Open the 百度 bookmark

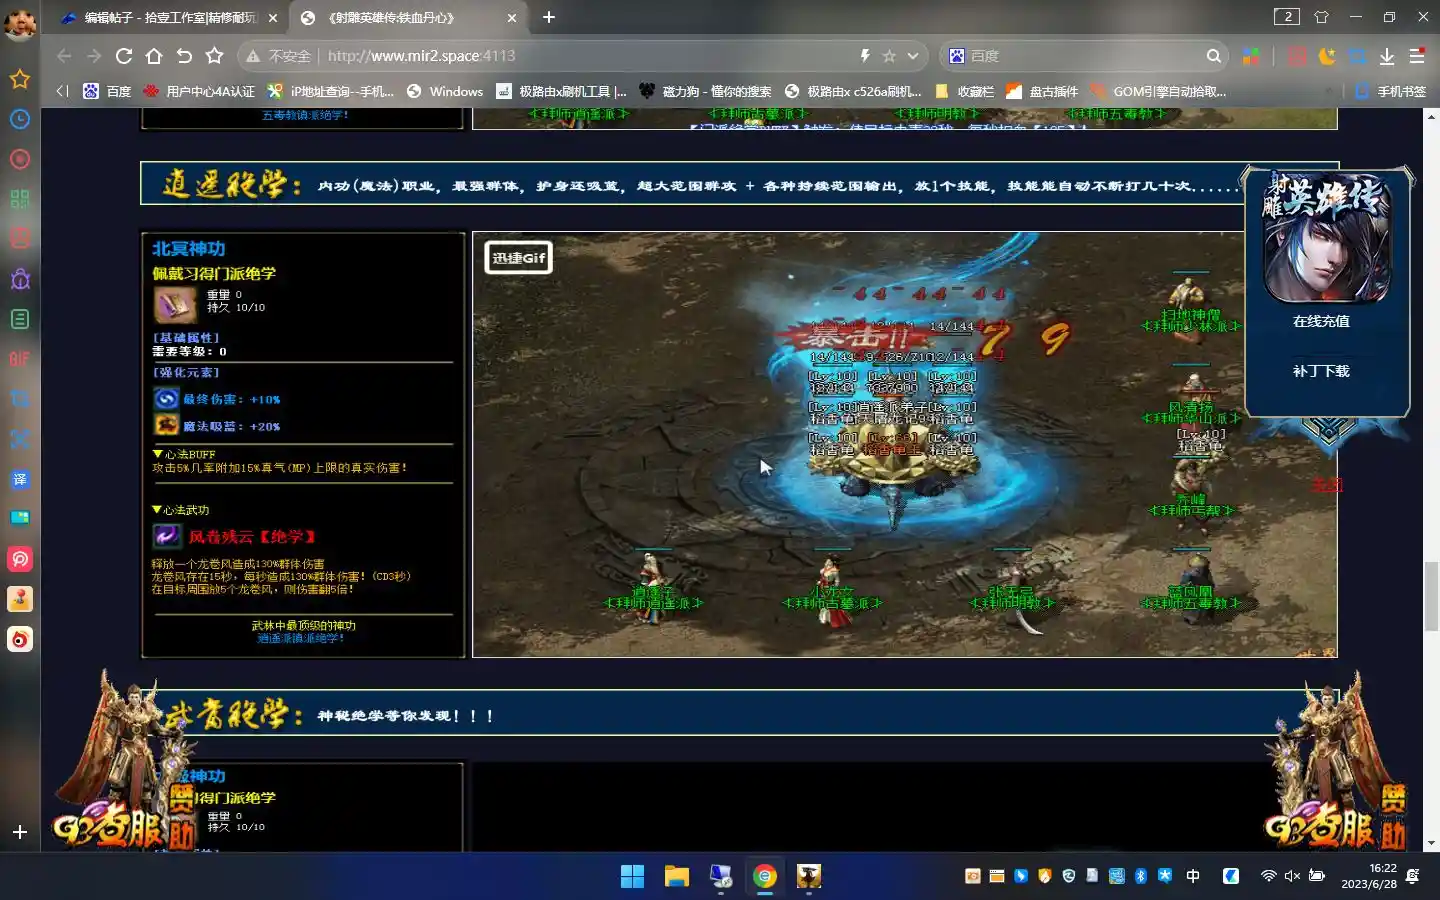pyautogui.click(x=107, y=91)
